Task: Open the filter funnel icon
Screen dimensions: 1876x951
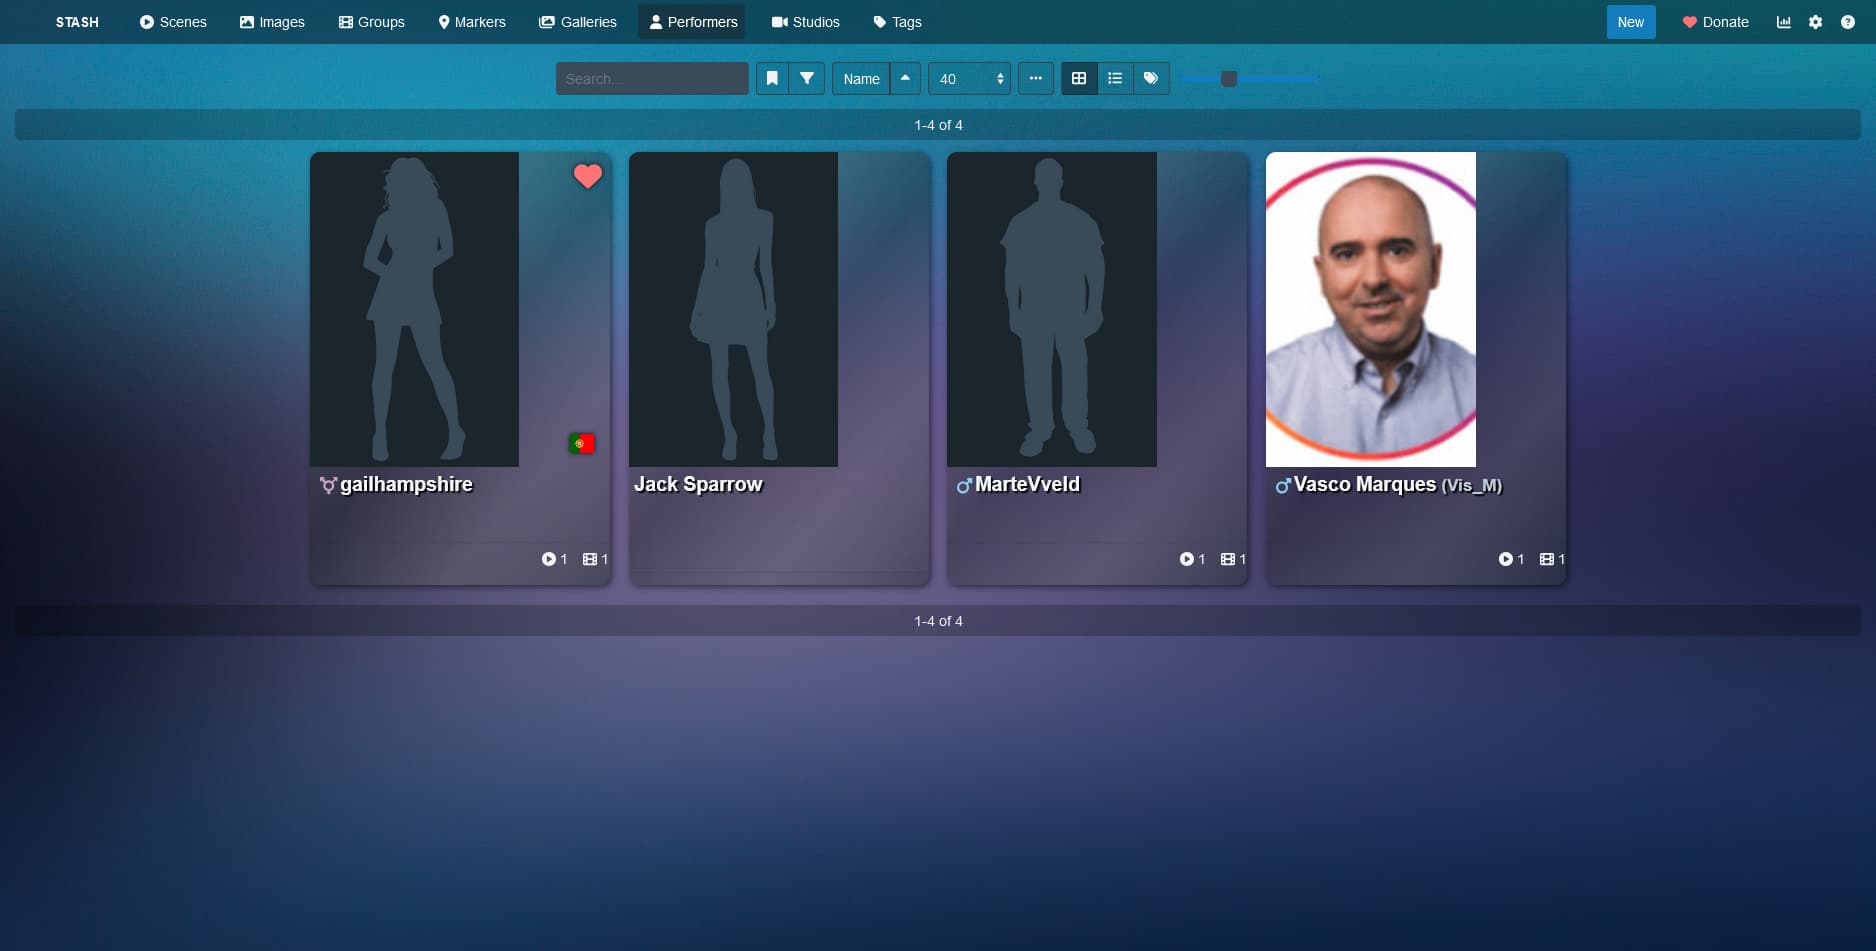Action: [x=806, y=79]
